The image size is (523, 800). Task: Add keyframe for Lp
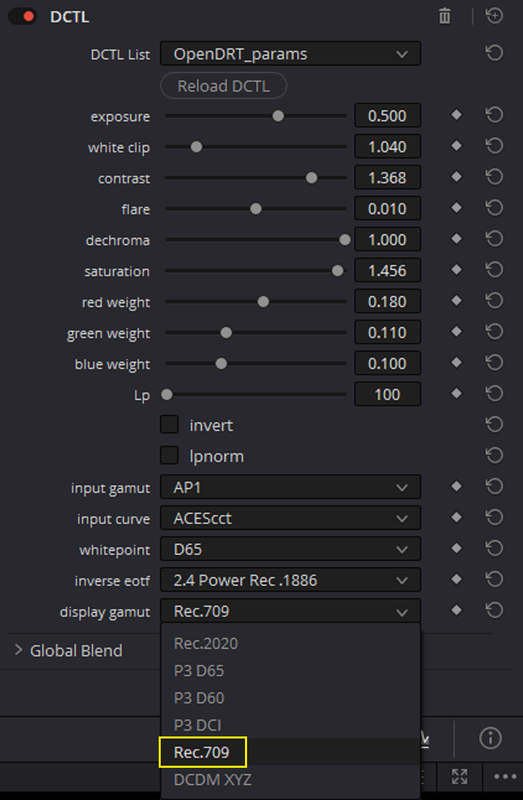457,393
